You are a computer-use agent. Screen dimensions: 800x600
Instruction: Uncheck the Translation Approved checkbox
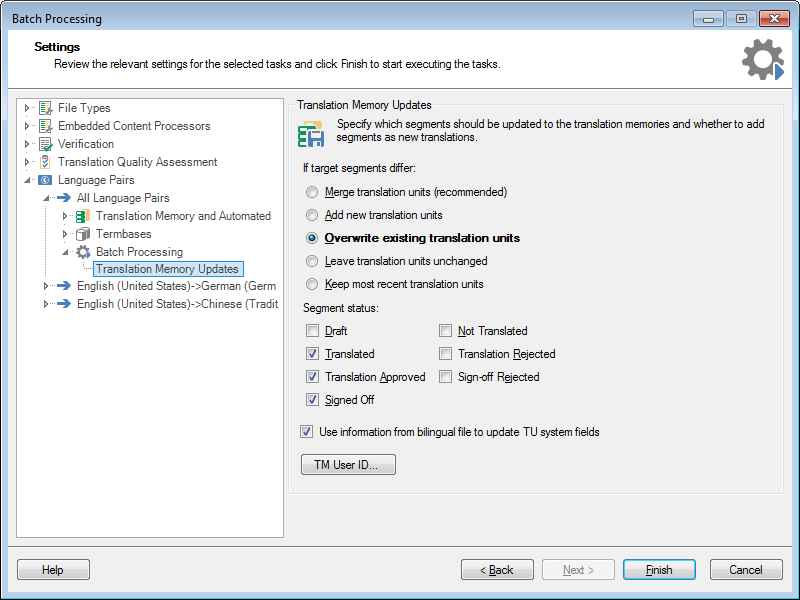[x=313, y=377]
